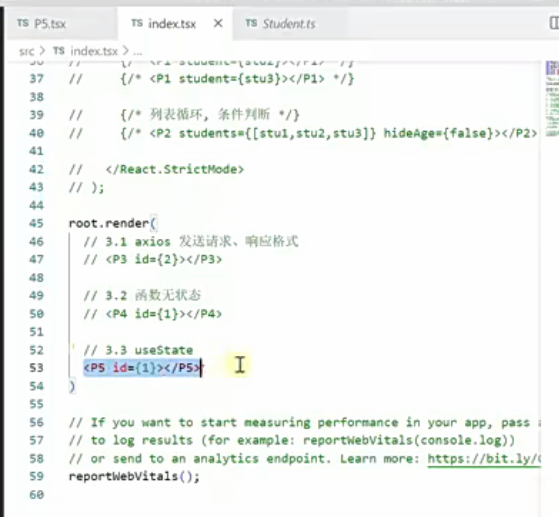Click the minimap on the right edge
The width and height of the screenshot is (559, 517).
tap(552, 98)
